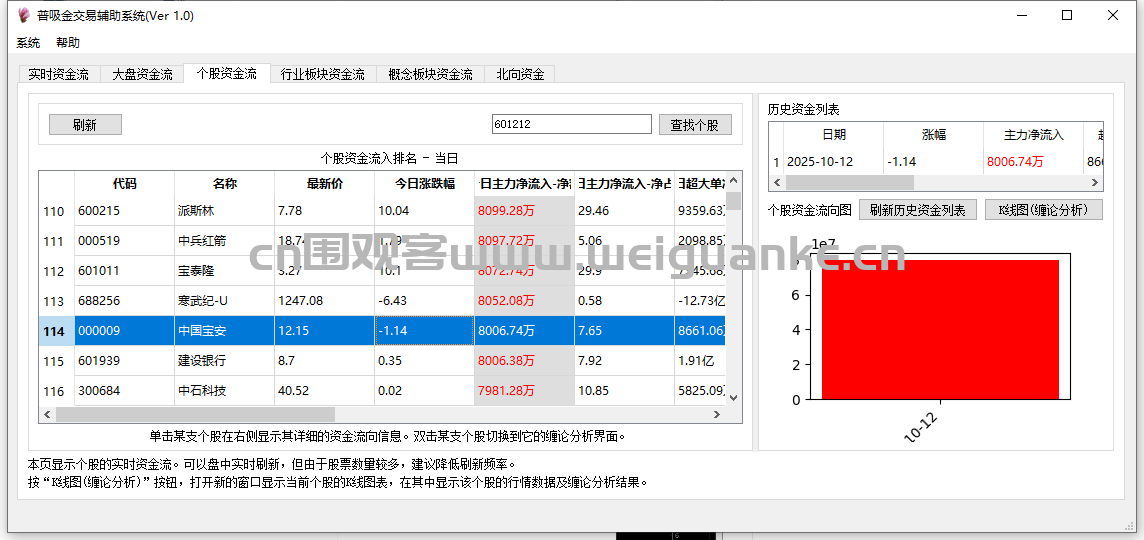Click row header number 116
The image size is (1144, 540).
point(56,390)
